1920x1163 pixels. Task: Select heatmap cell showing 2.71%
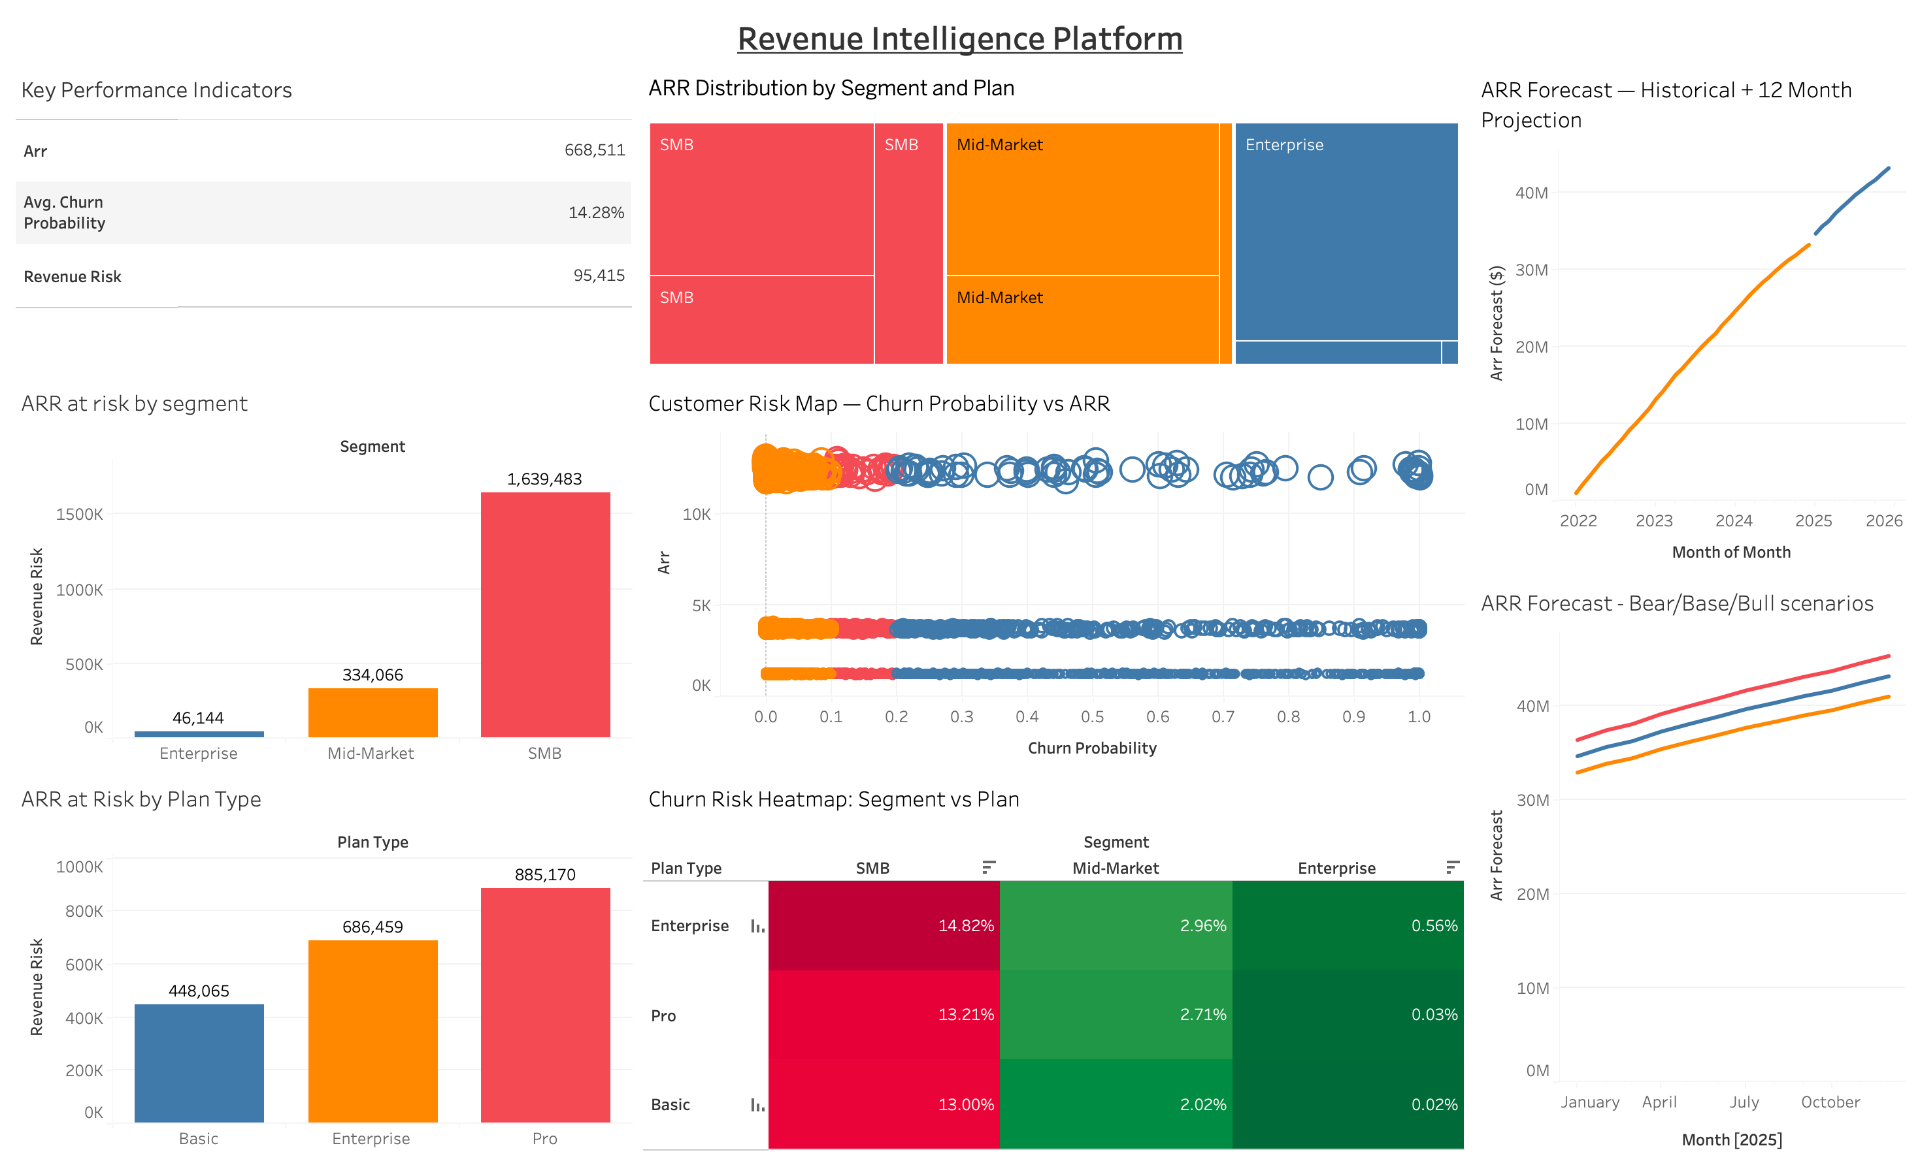(1116, 1015)
